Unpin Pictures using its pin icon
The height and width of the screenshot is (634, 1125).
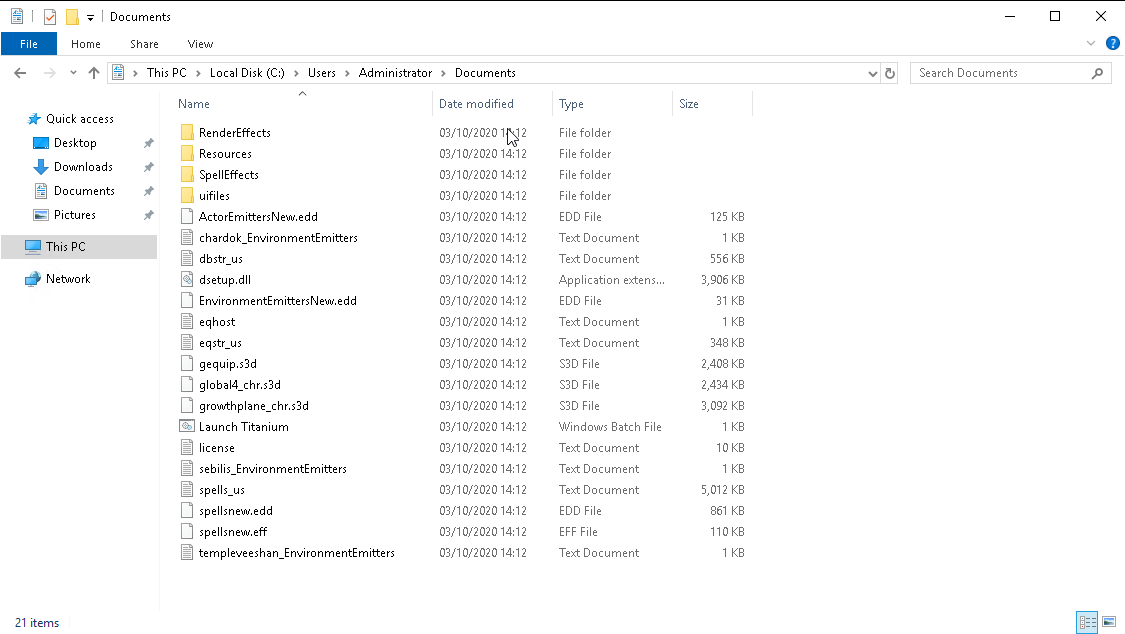tap(149, 215)
